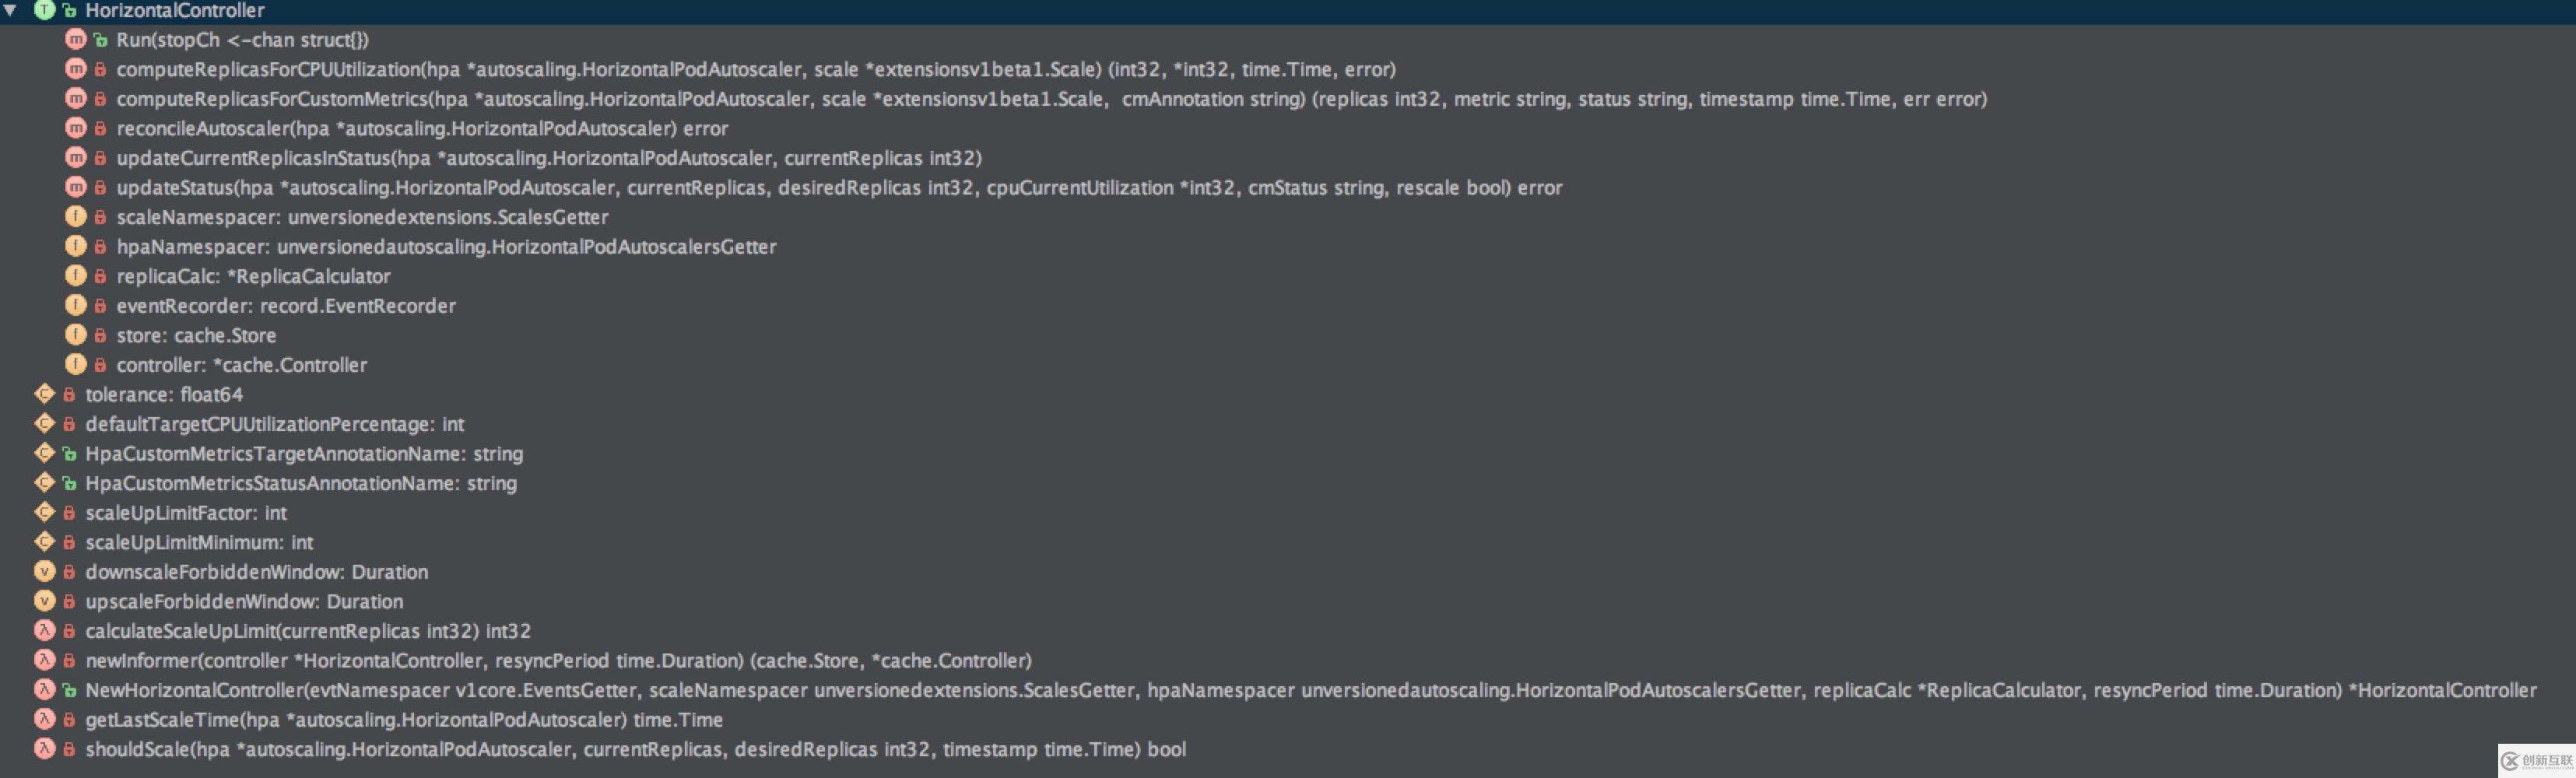Select downscaleForbiddenWindow: Duration row
Image resolution: width=2576 pixels, height=778 pixels.
[x=257, y=572]
